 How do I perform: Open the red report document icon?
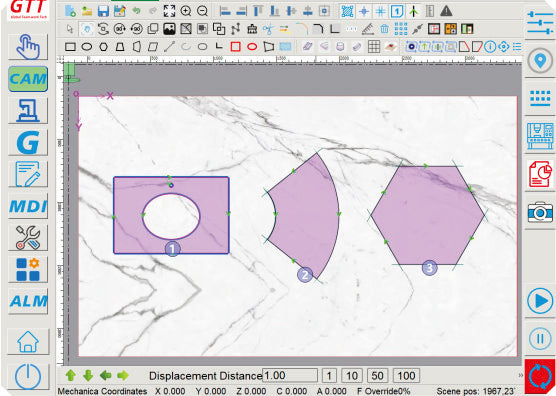[x=540, y=174]
